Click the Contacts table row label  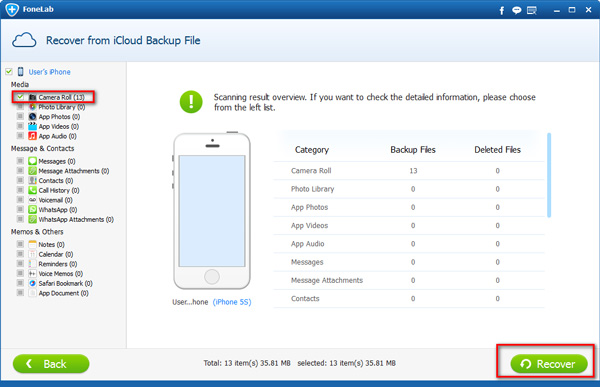(305, 299)
